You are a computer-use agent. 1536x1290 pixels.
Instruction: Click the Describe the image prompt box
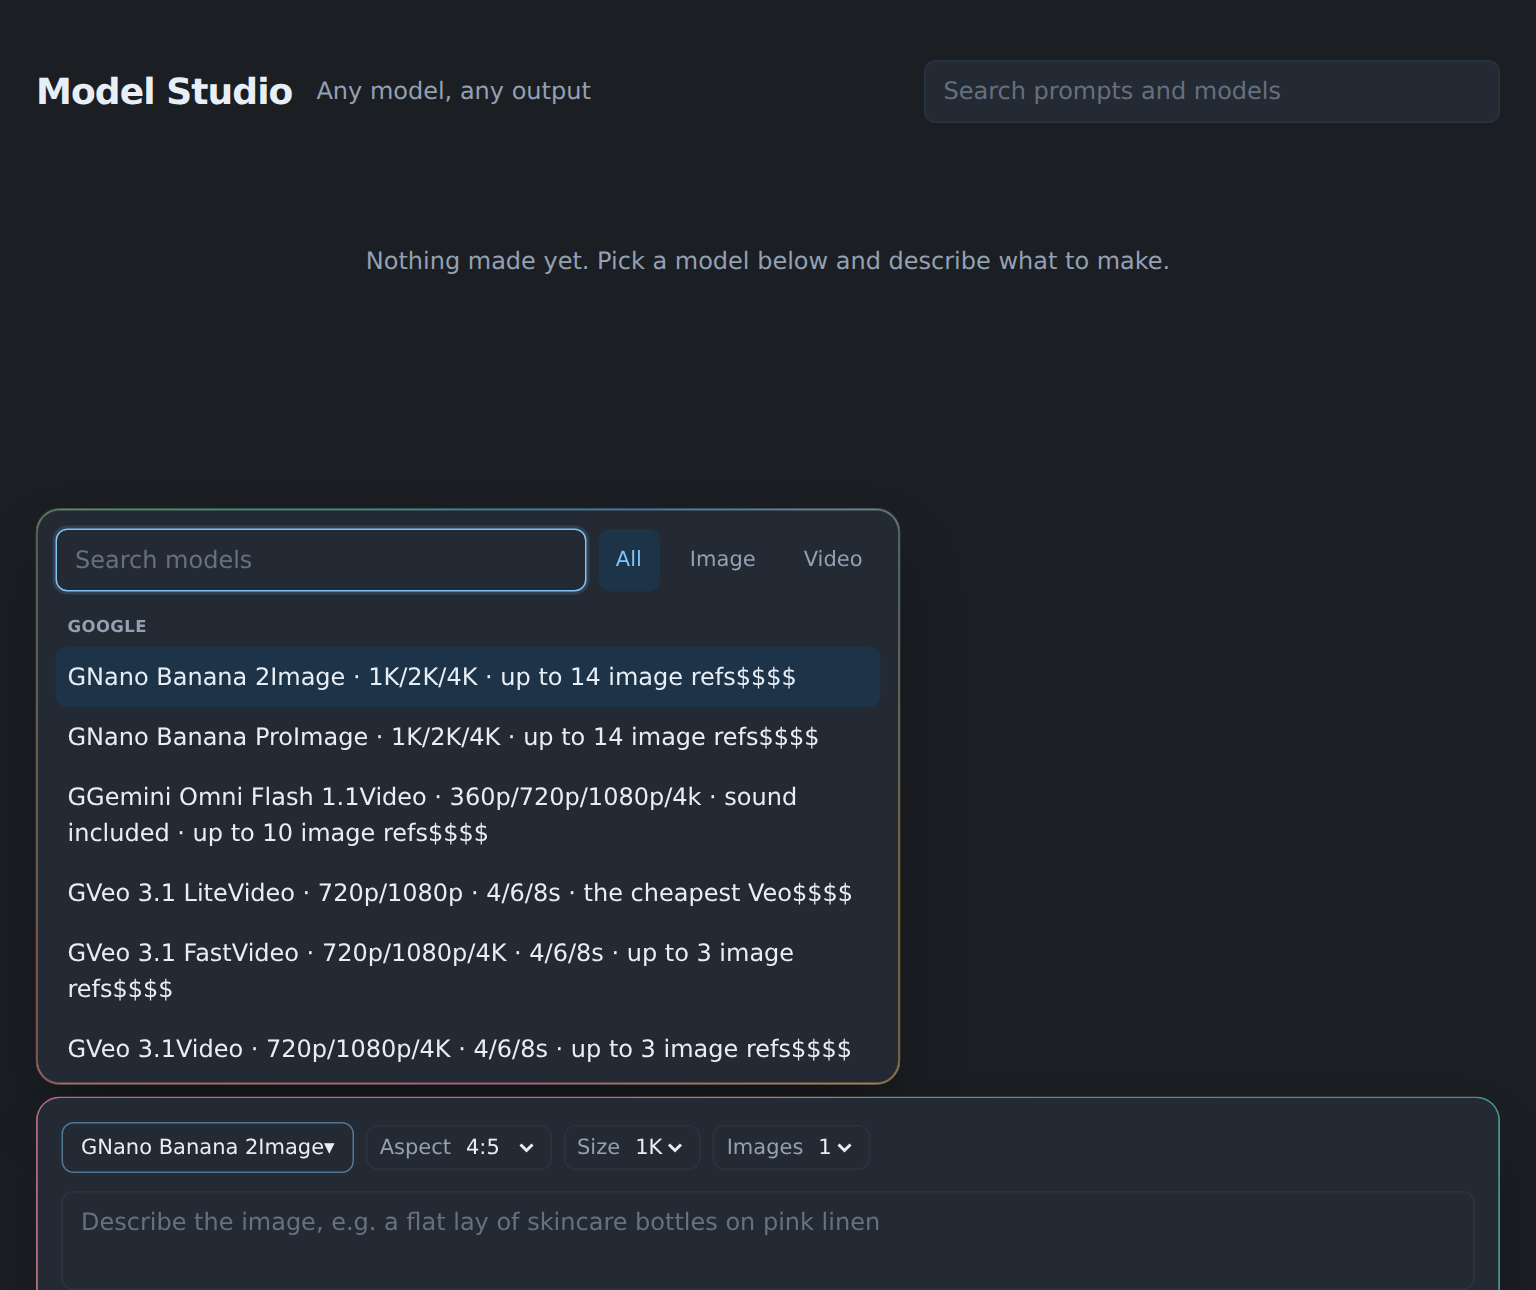[x=768, y=1240]
